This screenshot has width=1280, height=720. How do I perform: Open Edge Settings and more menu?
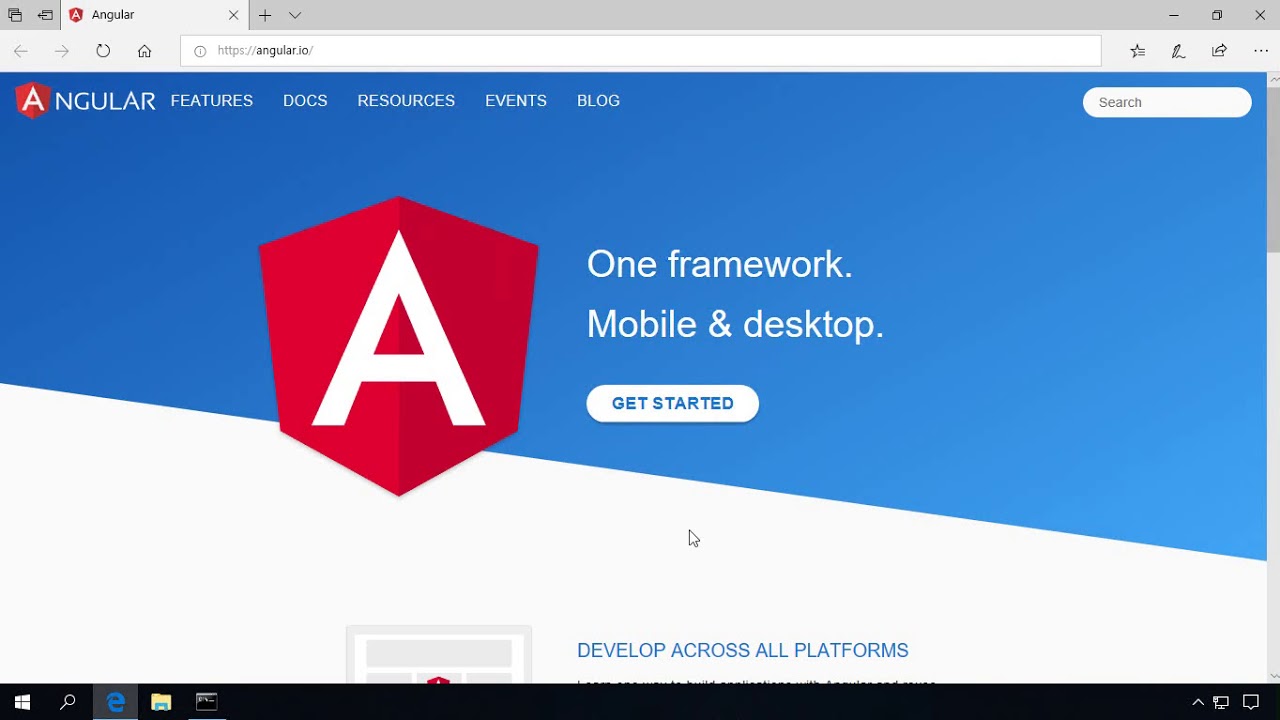point(1260,51)
